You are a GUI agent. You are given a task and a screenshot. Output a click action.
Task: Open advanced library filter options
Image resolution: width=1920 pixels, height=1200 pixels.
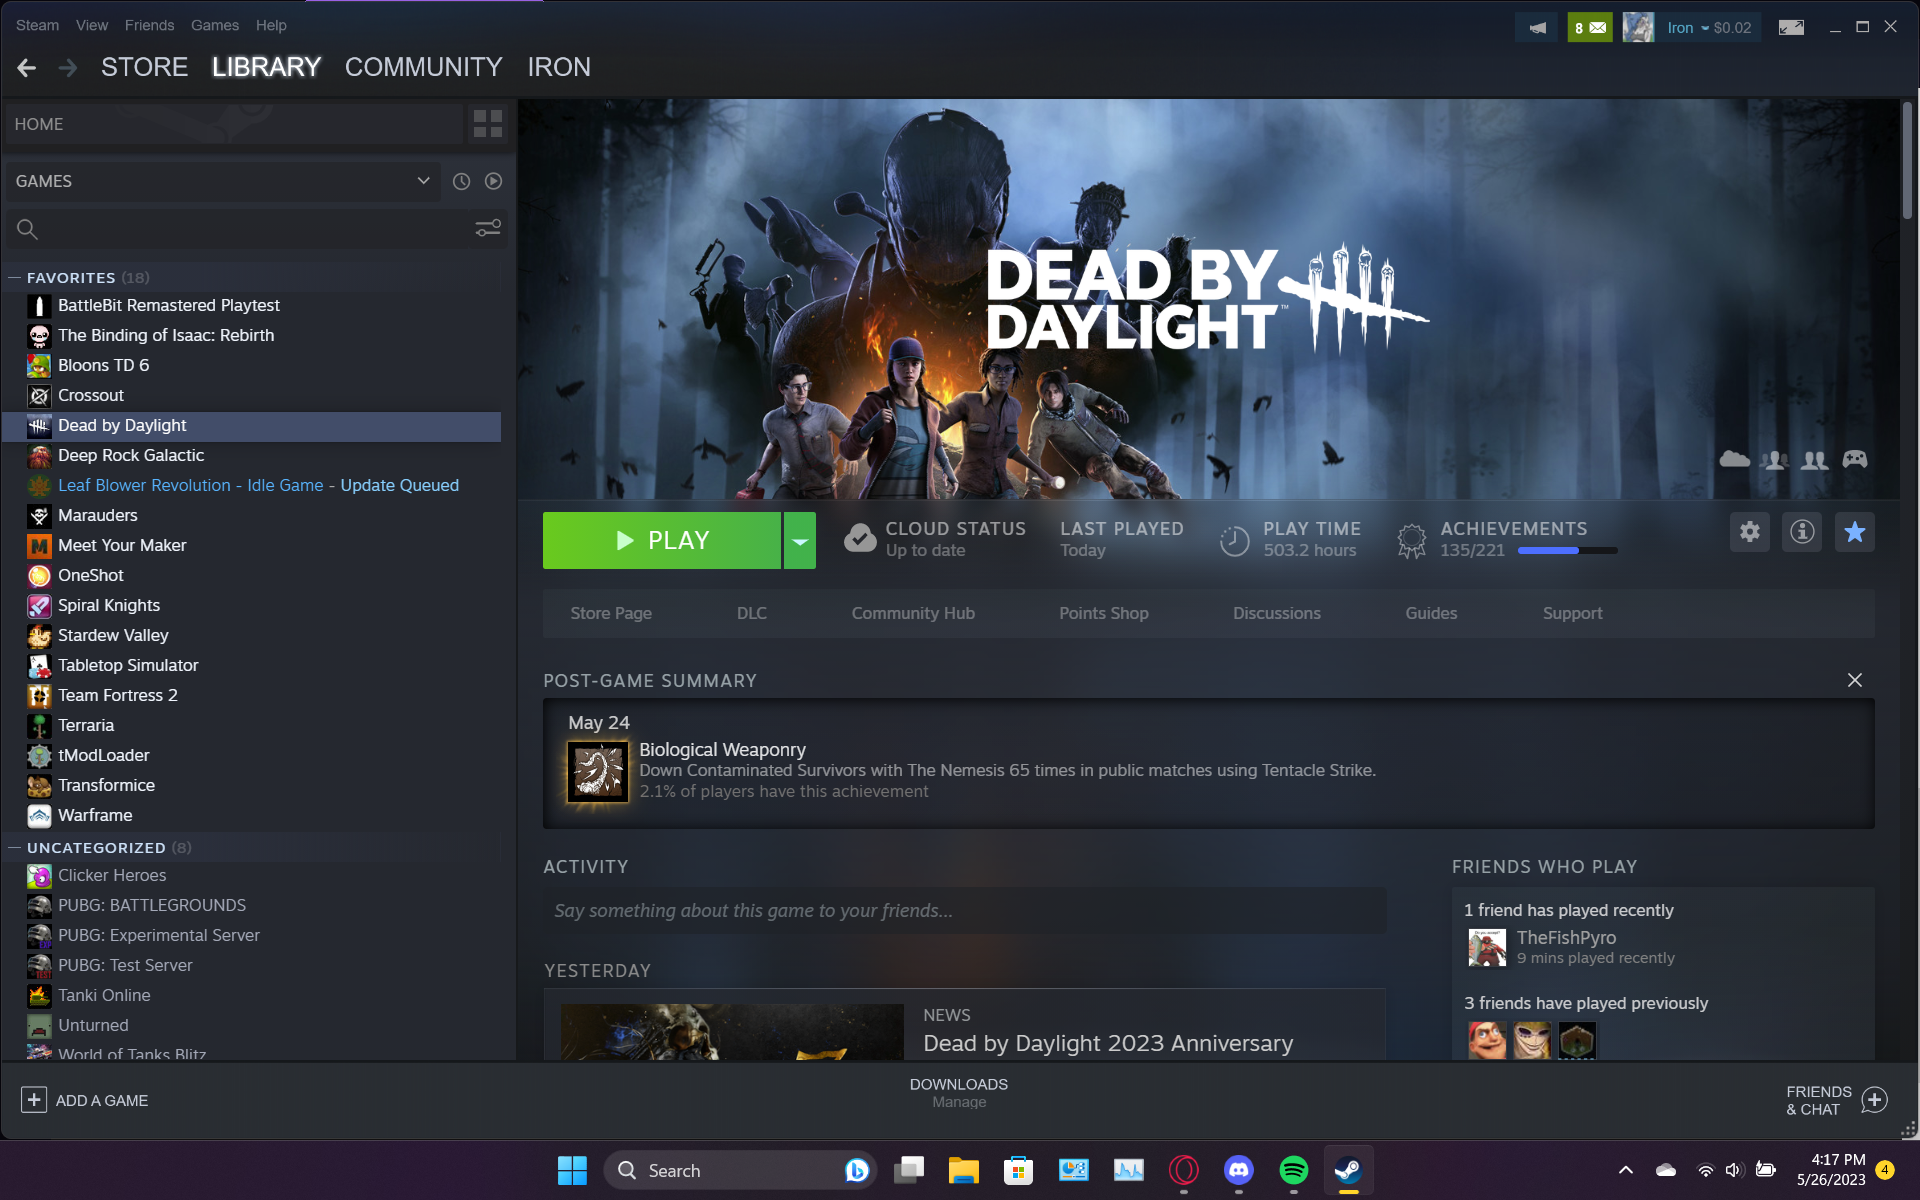[x=488, y=229]
